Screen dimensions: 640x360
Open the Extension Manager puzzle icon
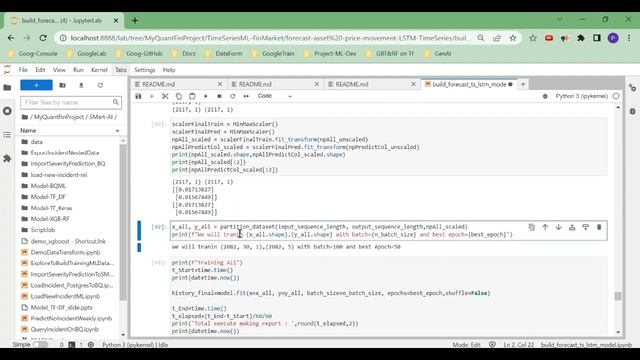point(7,158)
